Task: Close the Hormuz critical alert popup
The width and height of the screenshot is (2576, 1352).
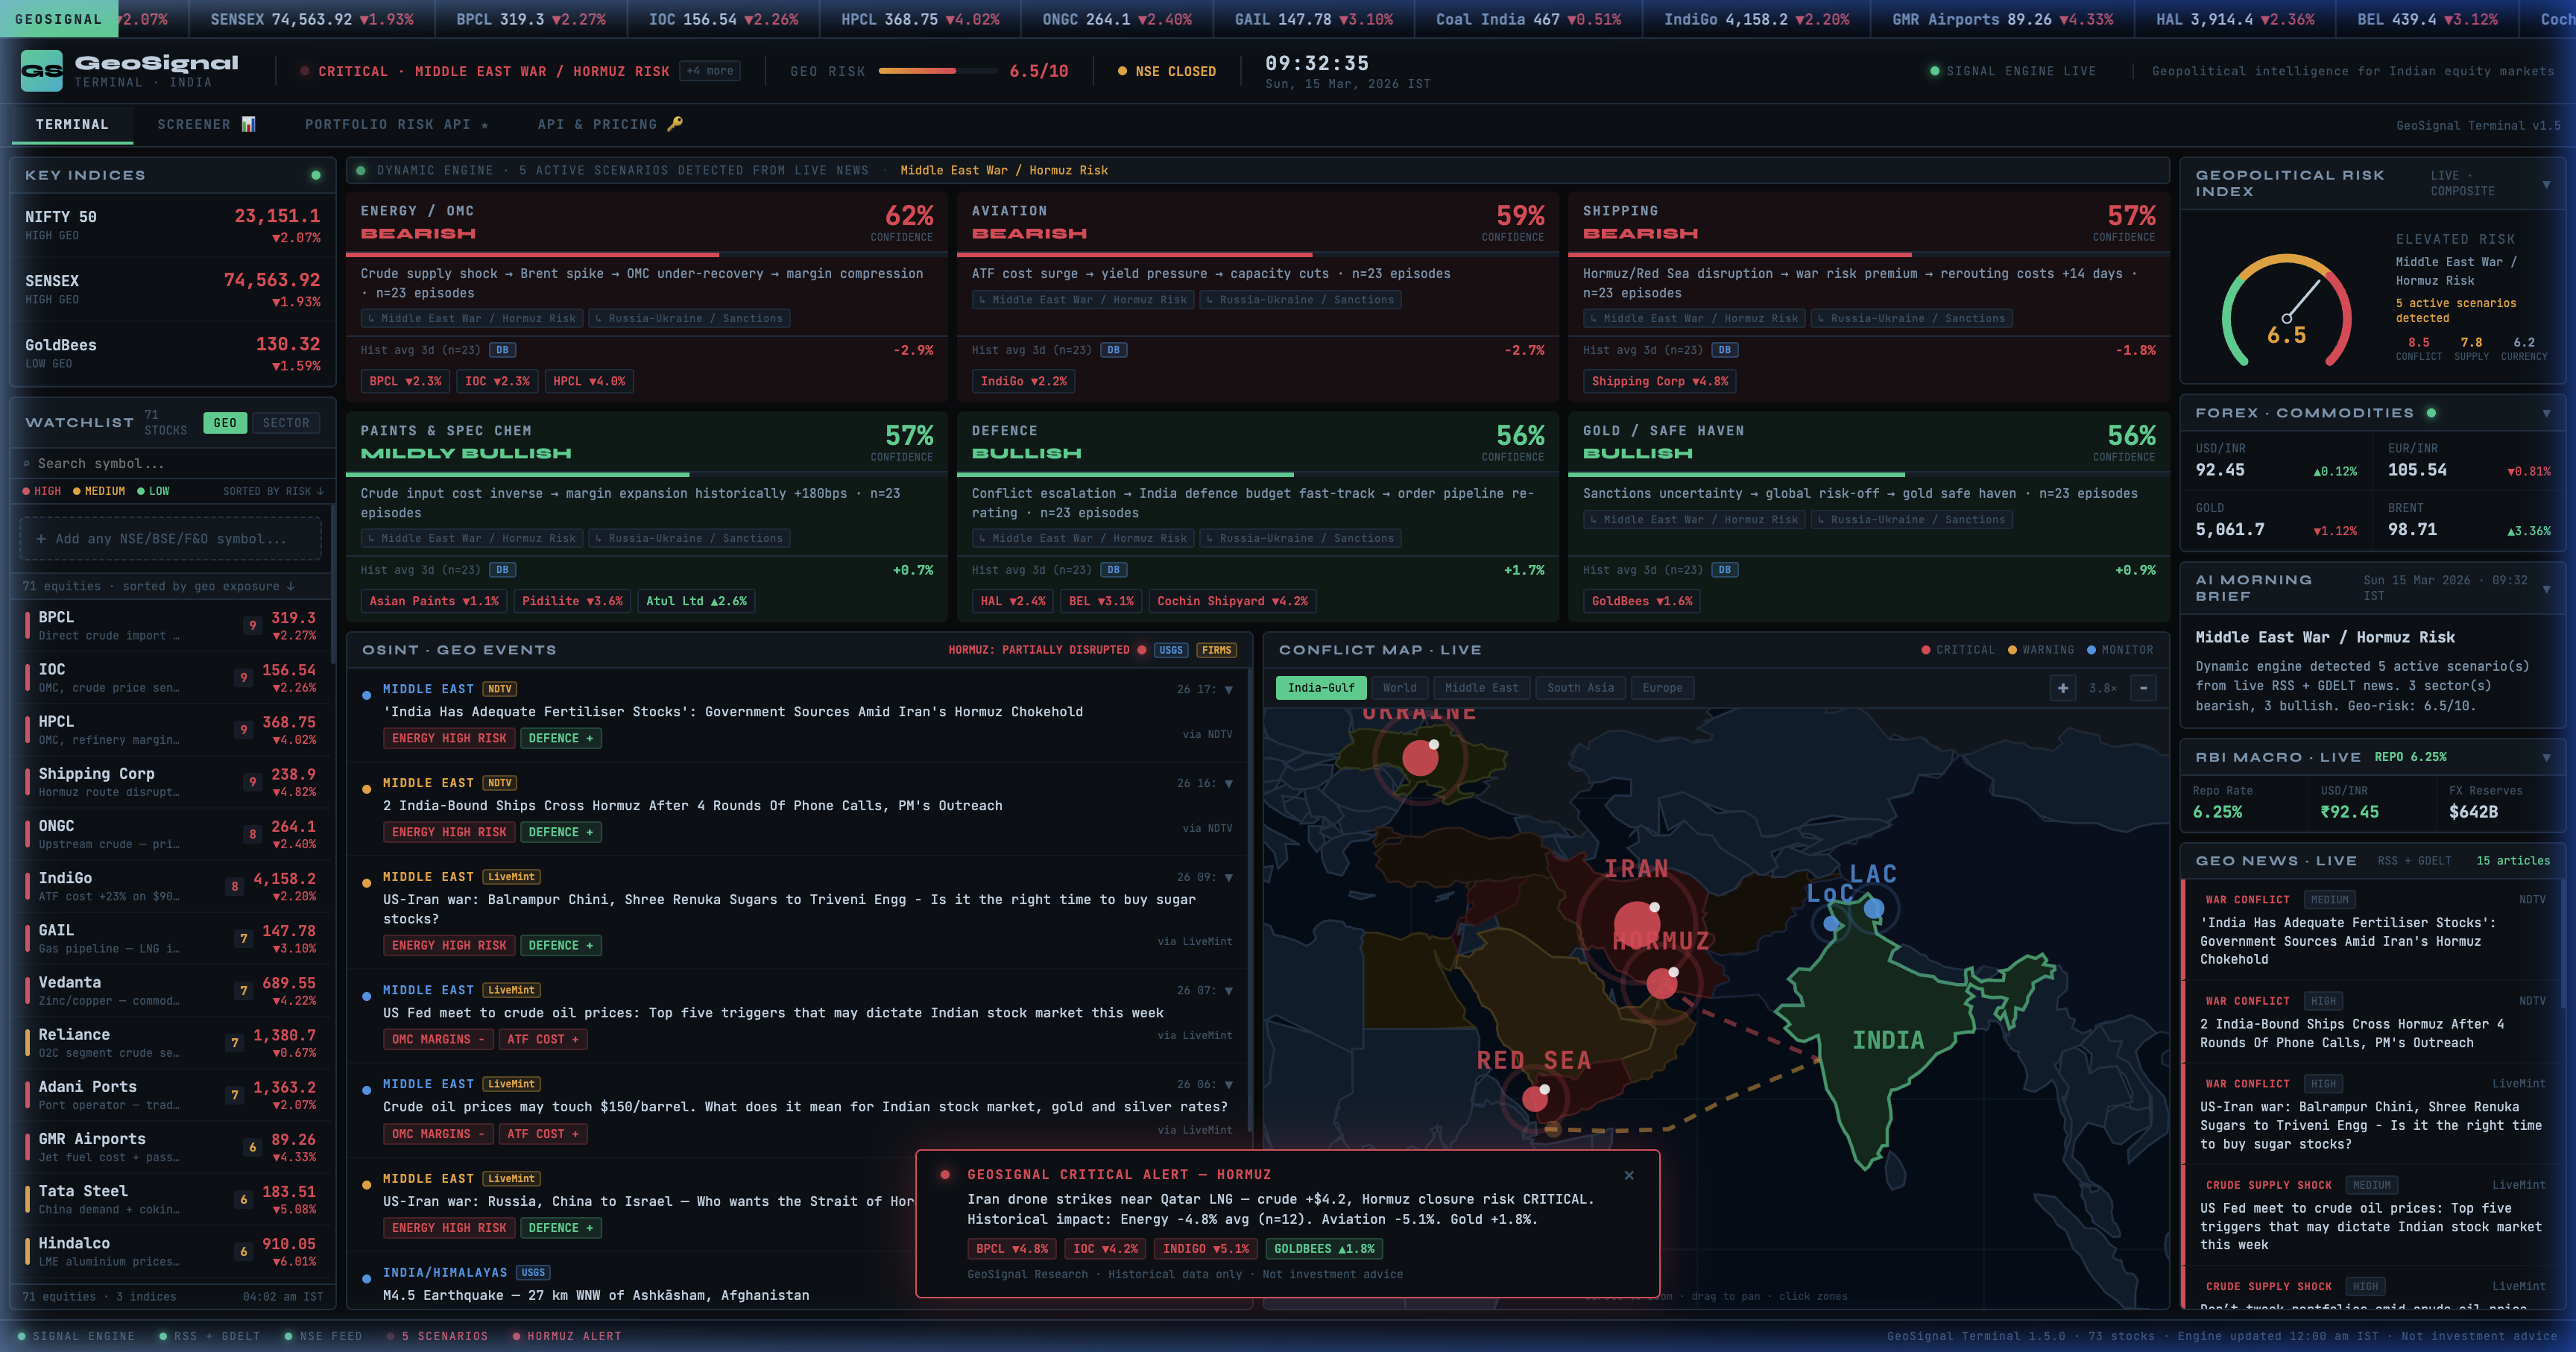Action: pyautogui.click(x=1629, y=1175)
